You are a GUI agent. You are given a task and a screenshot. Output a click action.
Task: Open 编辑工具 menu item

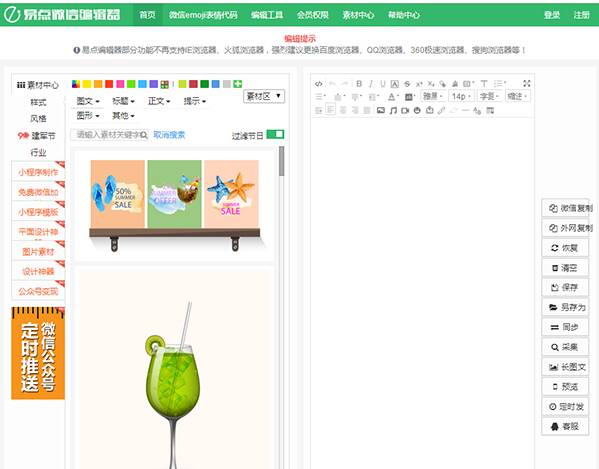coord(267,15)
